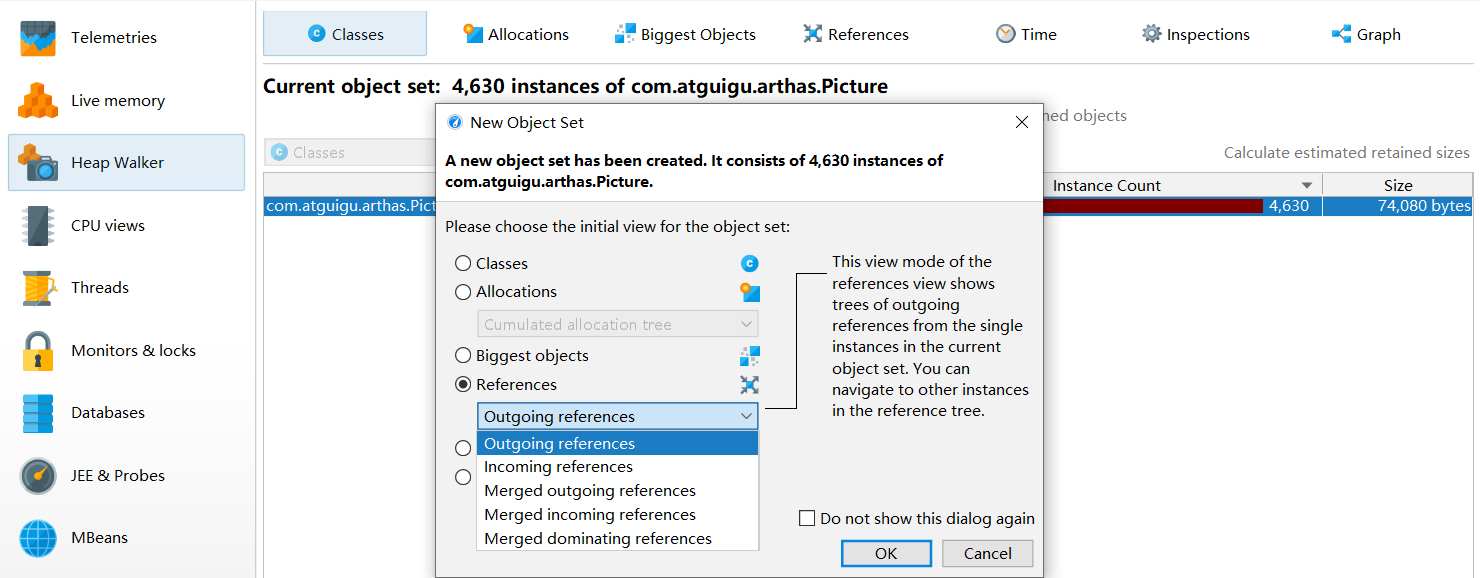1480x578 pixels.
Task: Pick 'Merged dominating references' option
Action: click(x=598, y=539)
